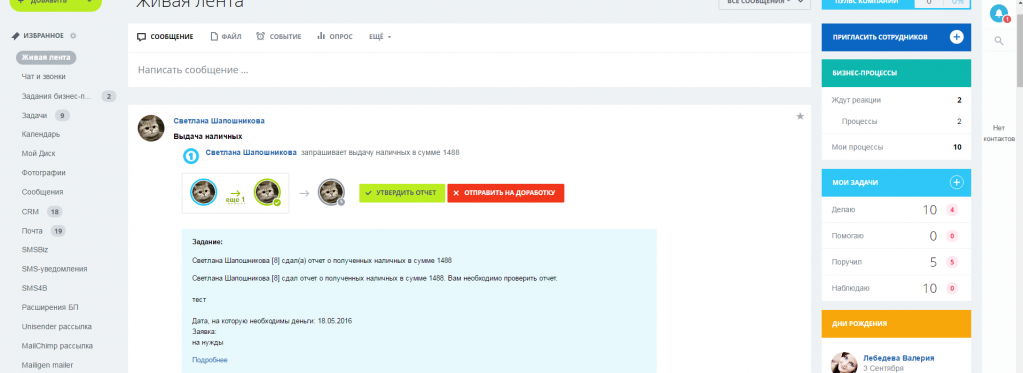Open Чат и звонки in sidebar
1023x373 pixels.
click(x=43, y=76)
